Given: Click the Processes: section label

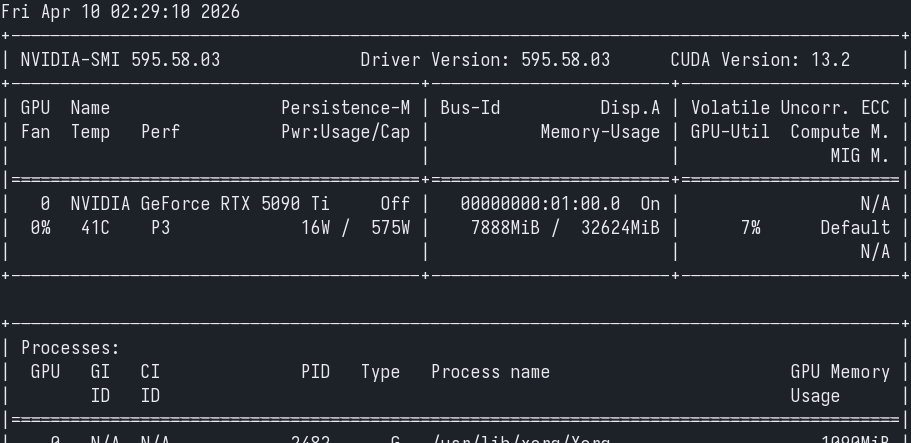Looking at the screenshot, I should click(70, 348).
